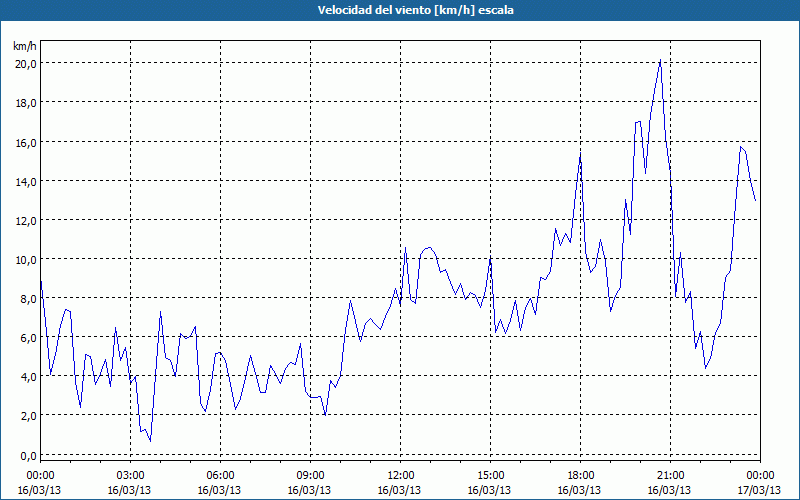Image resolution: width=800 pixels, height=500 pixels.
Task: Select the "14,0" y-axis value
Action: click(x=24, y=182)
